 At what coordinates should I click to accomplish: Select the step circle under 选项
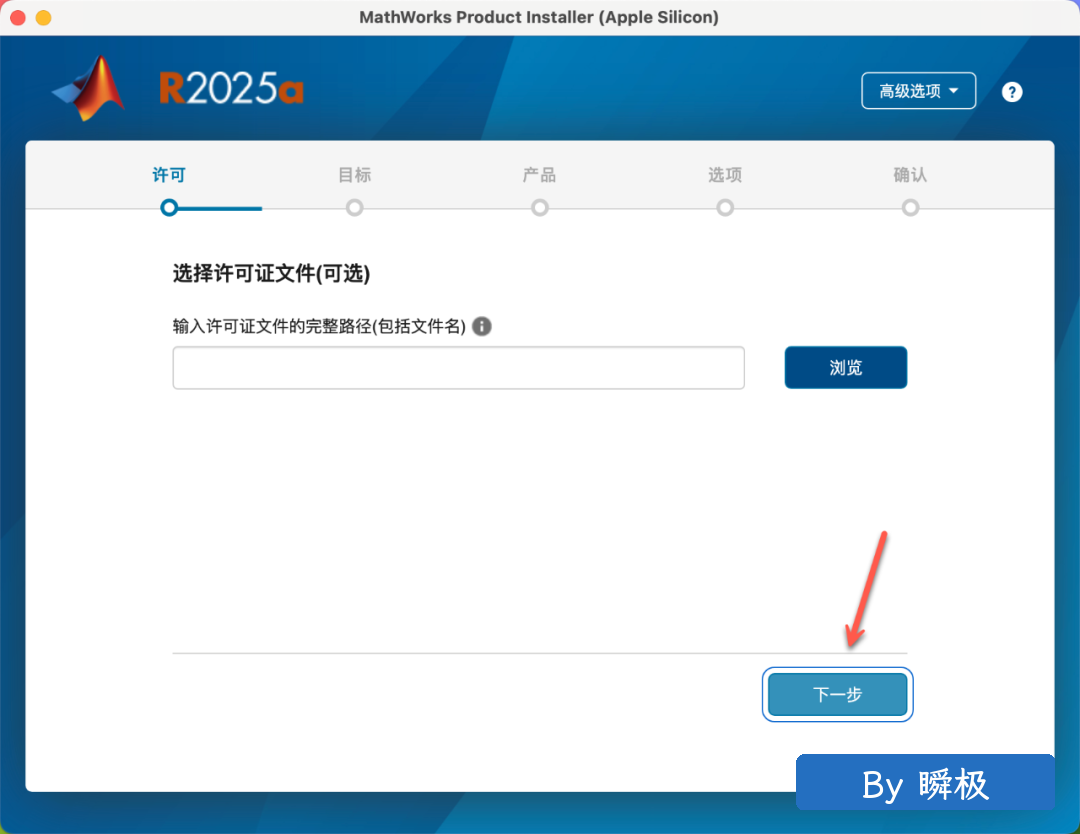725,208
